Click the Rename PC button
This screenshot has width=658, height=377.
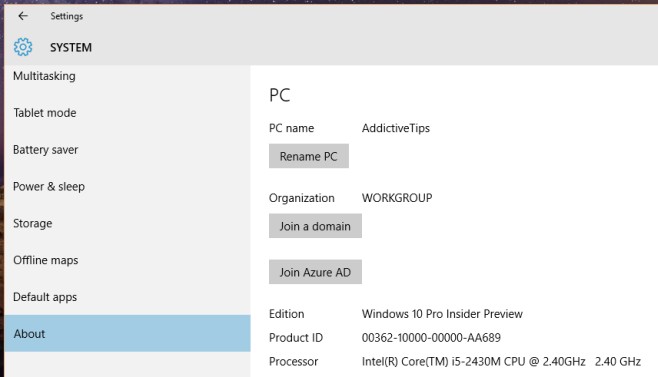click(x=308, y=156)
